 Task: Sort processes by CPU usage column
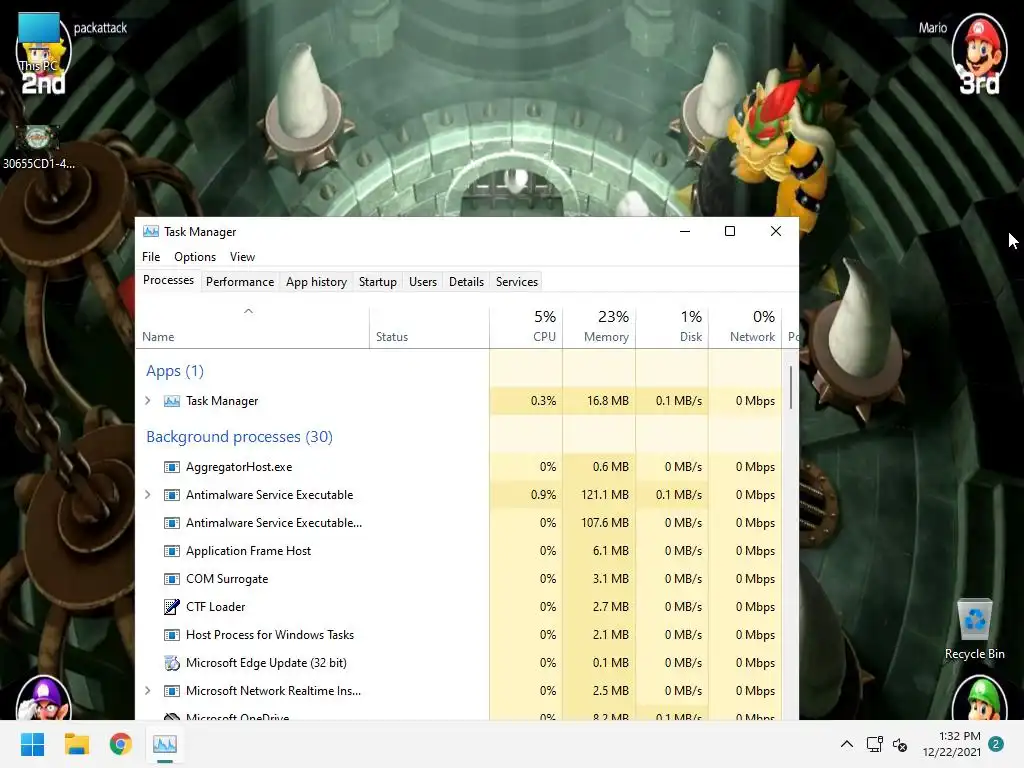(526, 328)
